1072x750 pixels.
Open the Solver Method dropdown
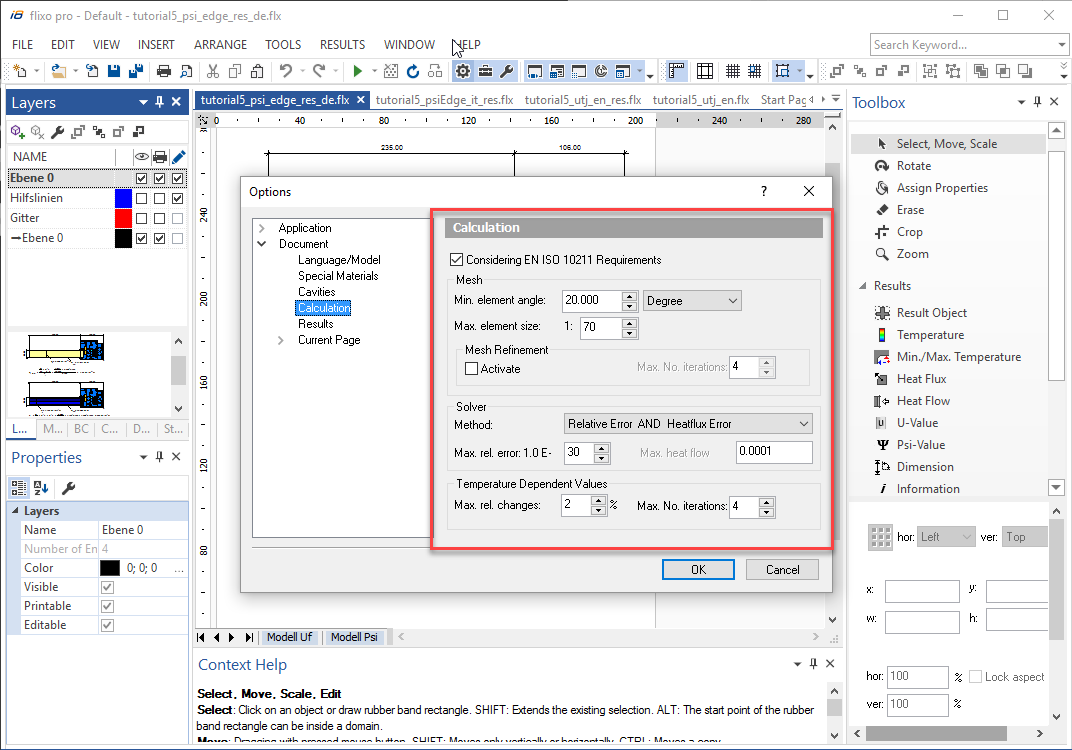point(688,424)
